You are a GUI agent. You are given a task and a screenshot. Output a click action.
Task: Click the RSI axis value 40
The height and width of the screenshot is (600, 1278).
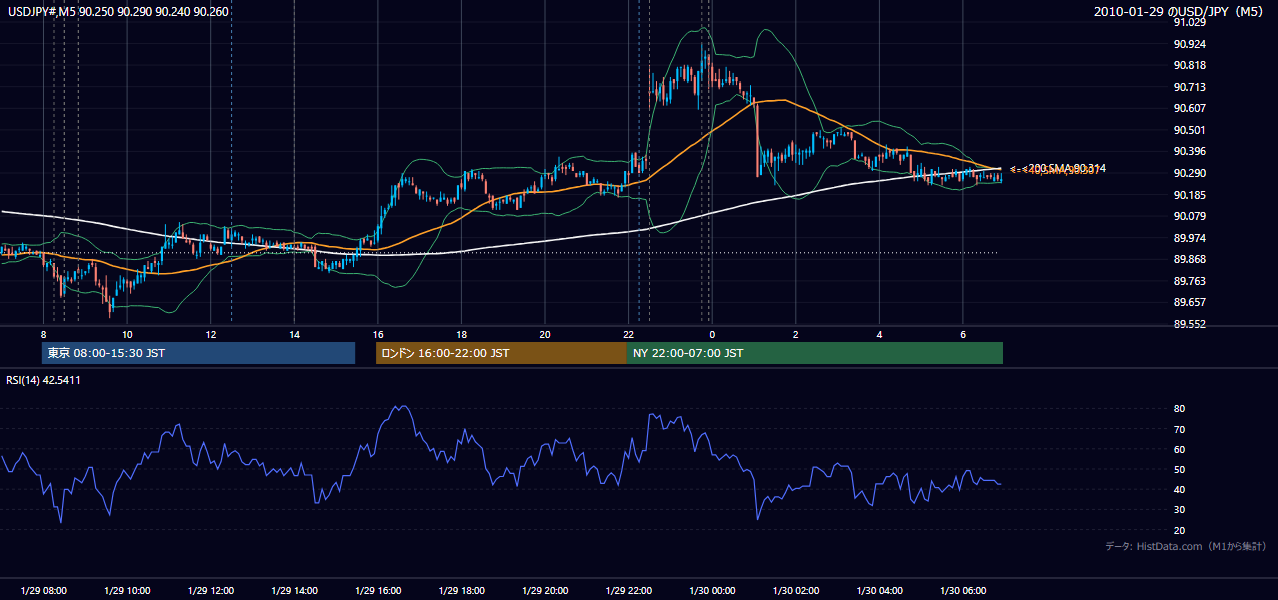click(1180, 489)
